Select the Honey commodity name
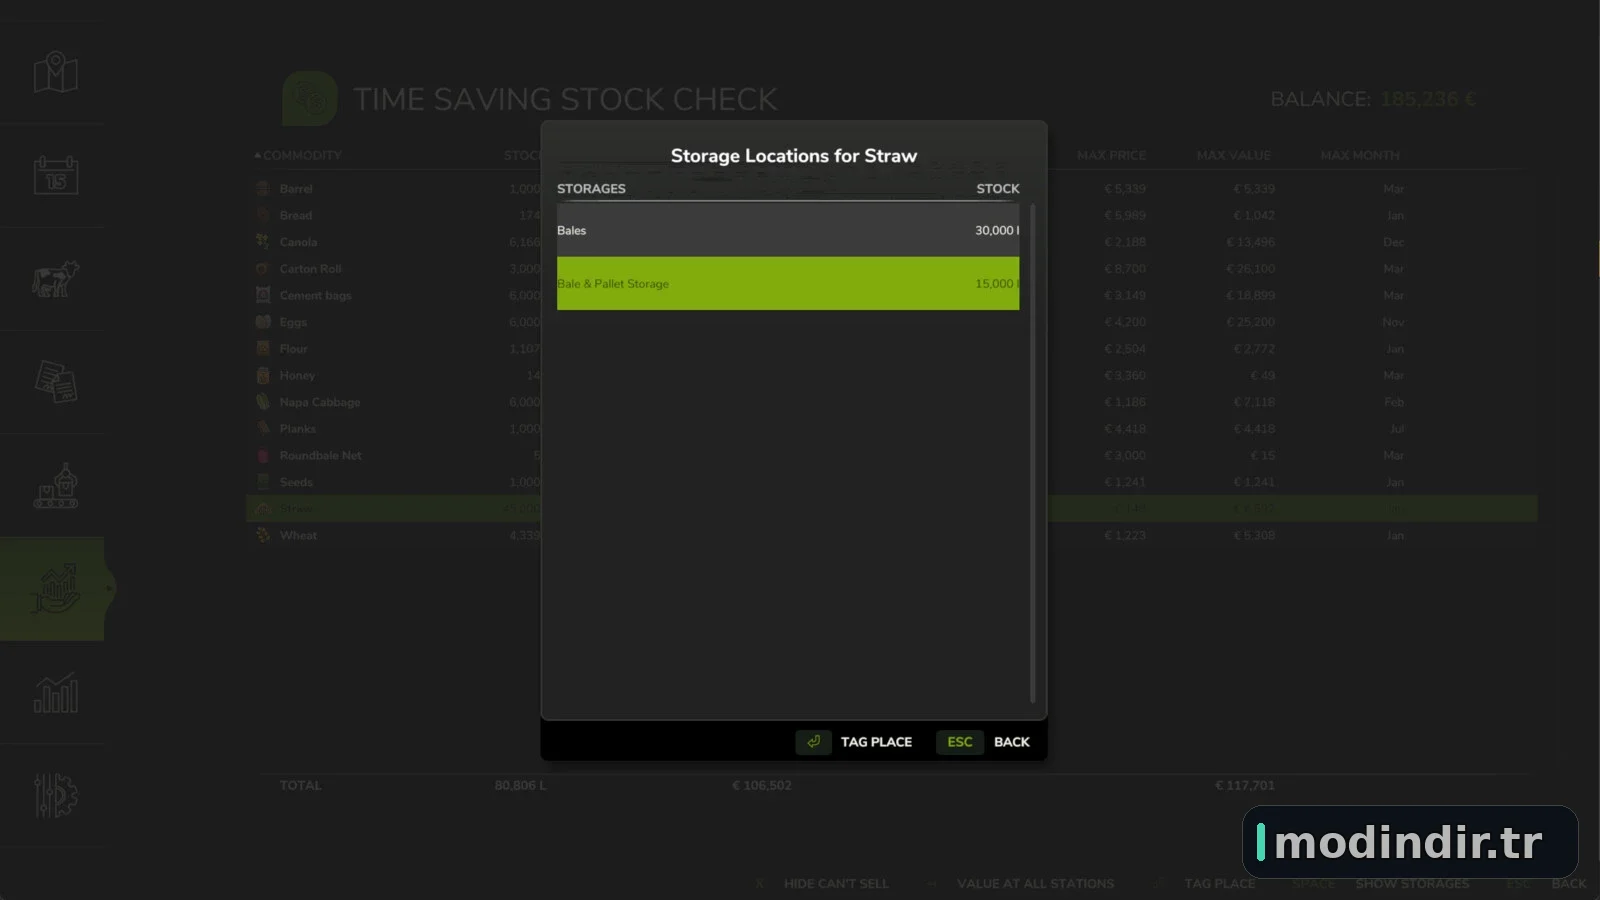Viewport: 1600px width, 900px height. (x=297, y=375)
